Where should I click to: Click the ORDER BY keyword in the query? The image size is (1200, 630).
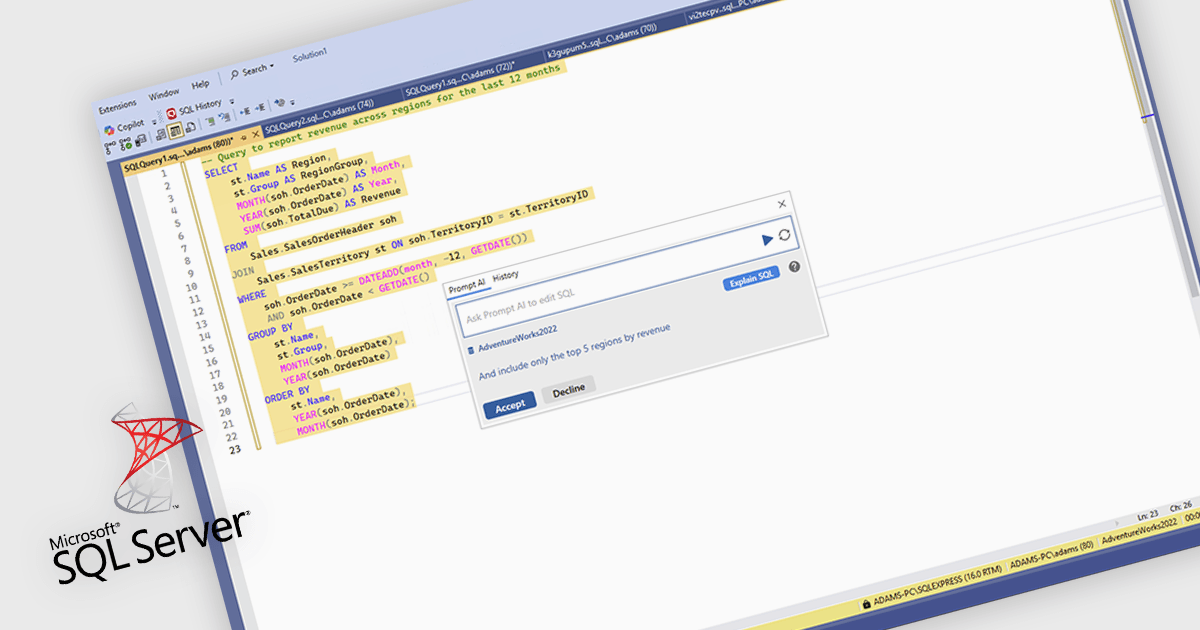pyautogui.click(x=287, y=396)
